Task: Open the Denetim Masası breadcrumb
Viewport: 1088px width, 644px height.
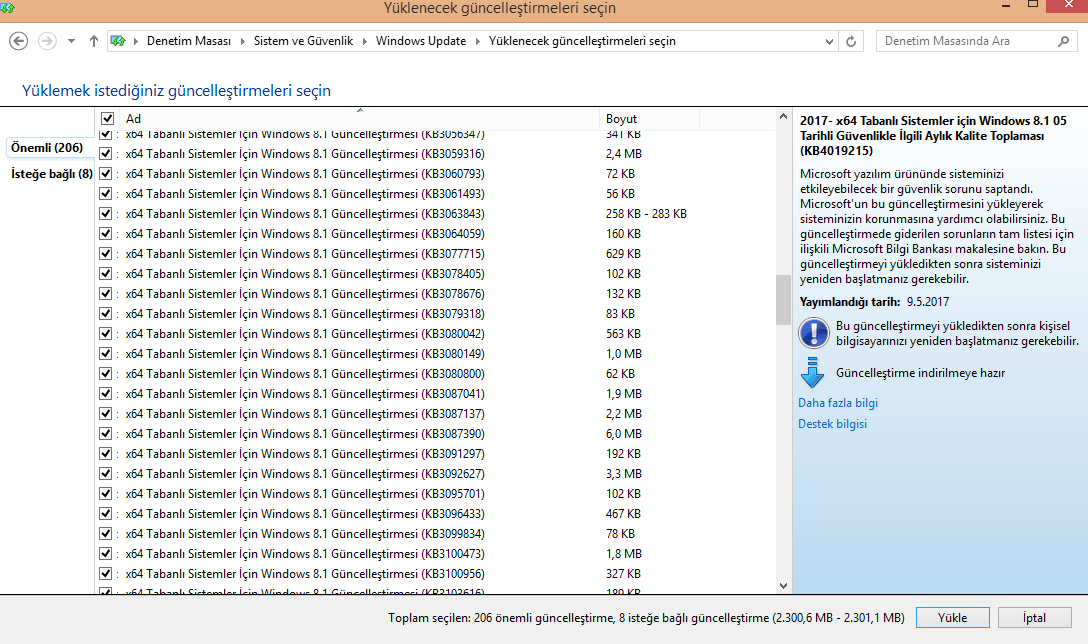Action: click(x=189, y=41)
